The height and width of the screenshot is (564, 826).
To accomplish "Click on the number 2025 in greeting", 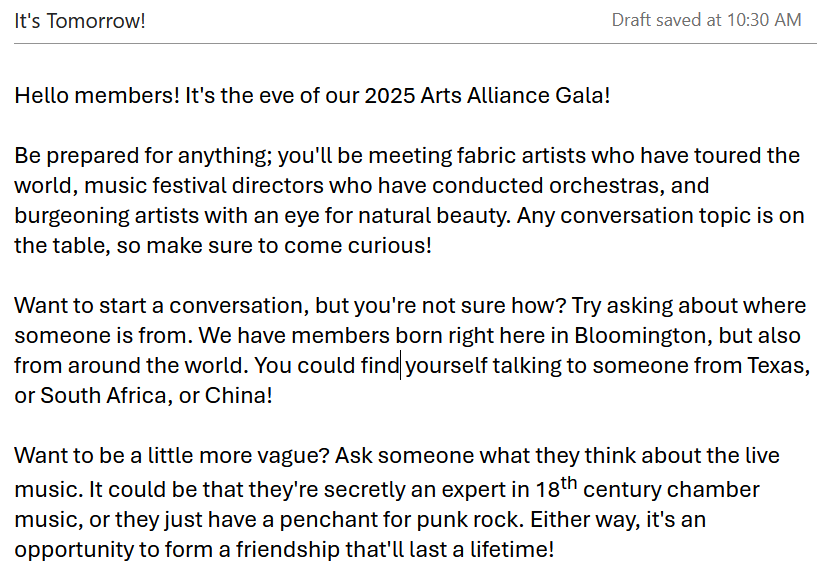I will click(390, 96).
